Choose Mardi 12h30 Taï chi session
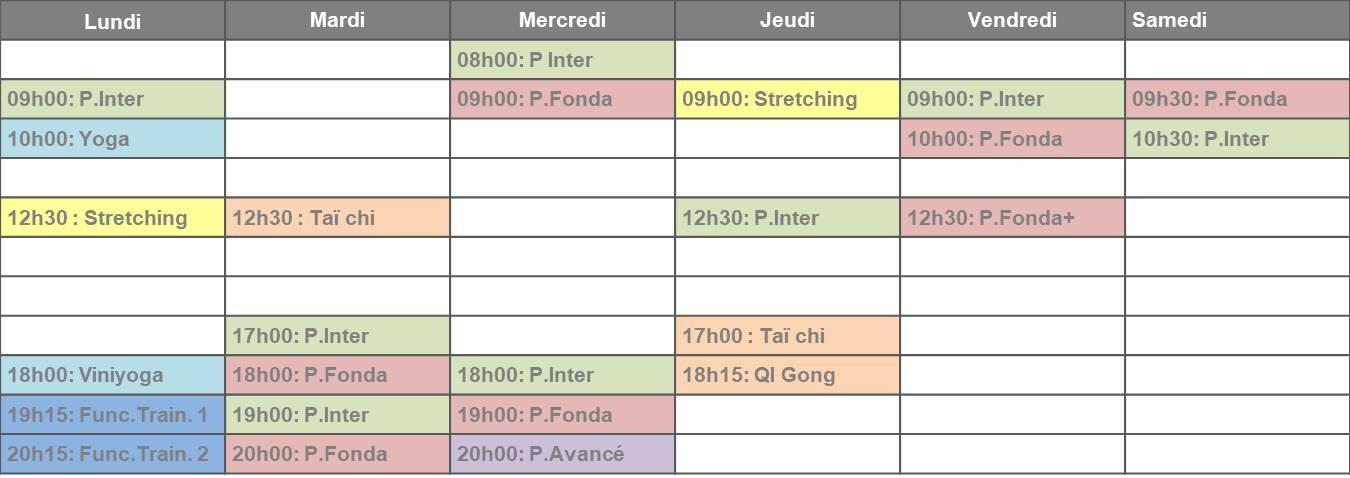 click(338, 218)
